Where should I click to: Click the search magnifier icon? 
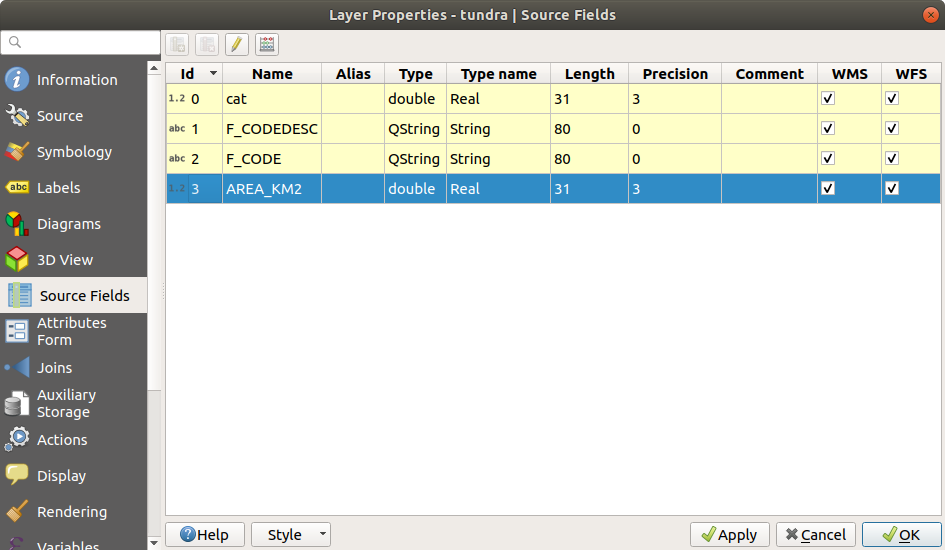coord(15,42)
